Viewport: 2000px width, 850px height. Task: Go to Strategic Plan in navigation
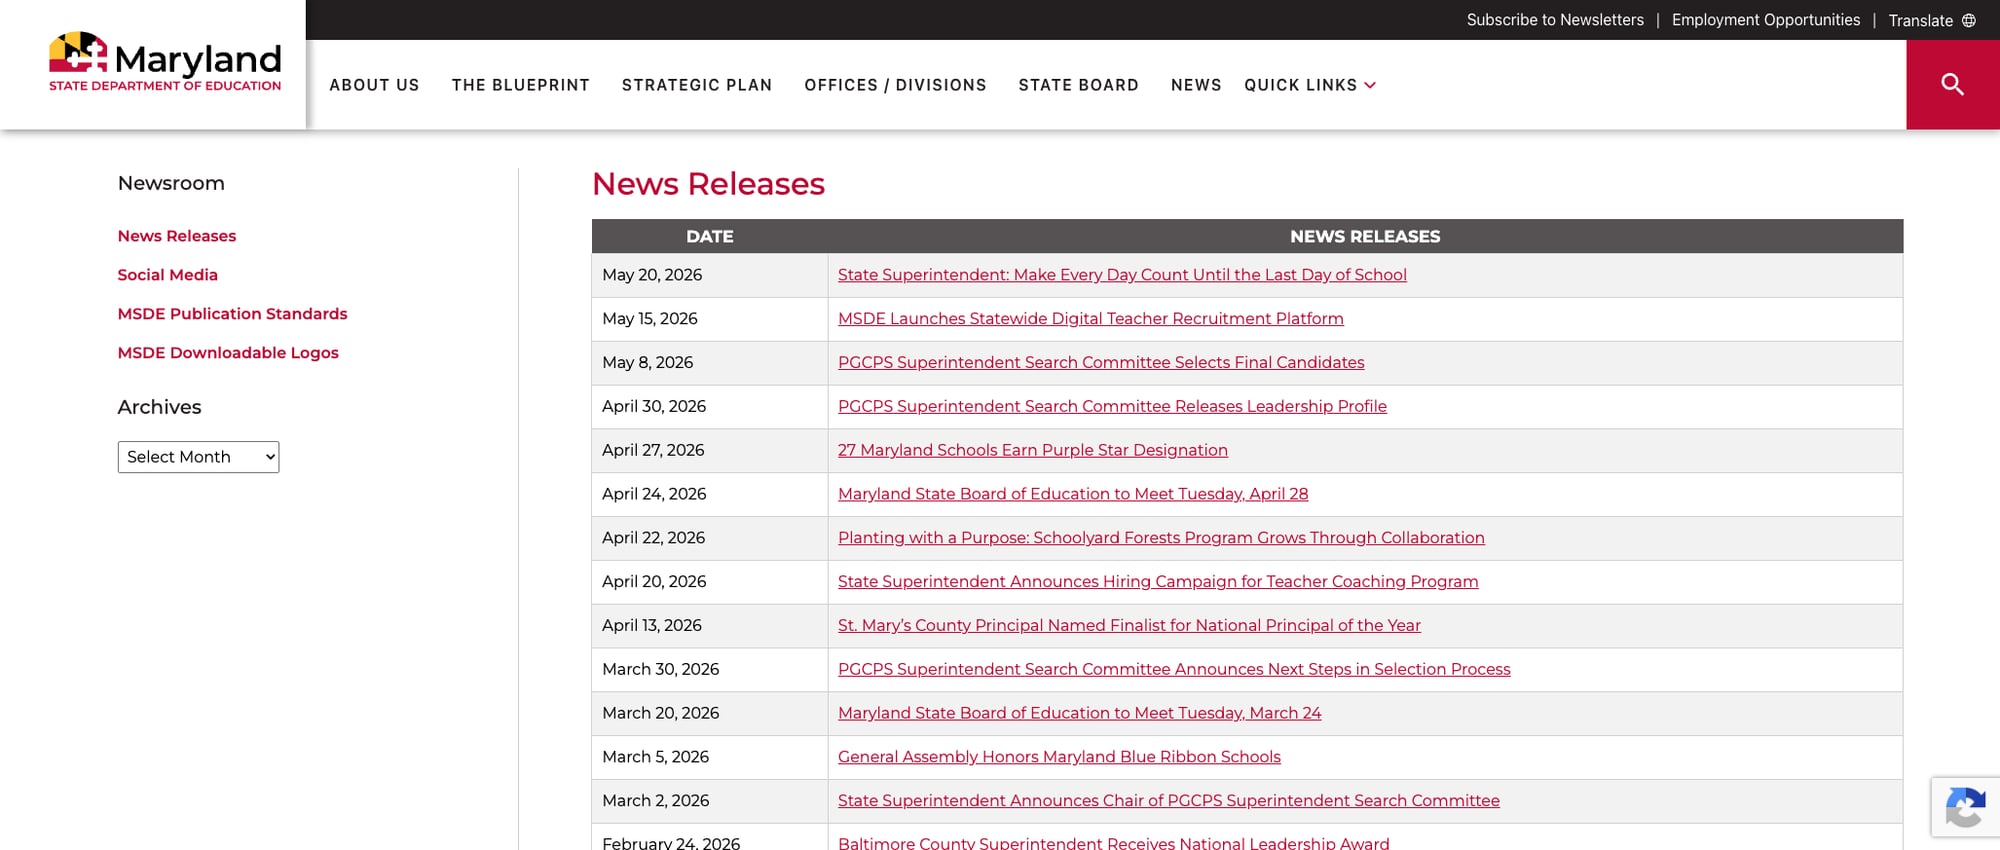pos(697,85)
